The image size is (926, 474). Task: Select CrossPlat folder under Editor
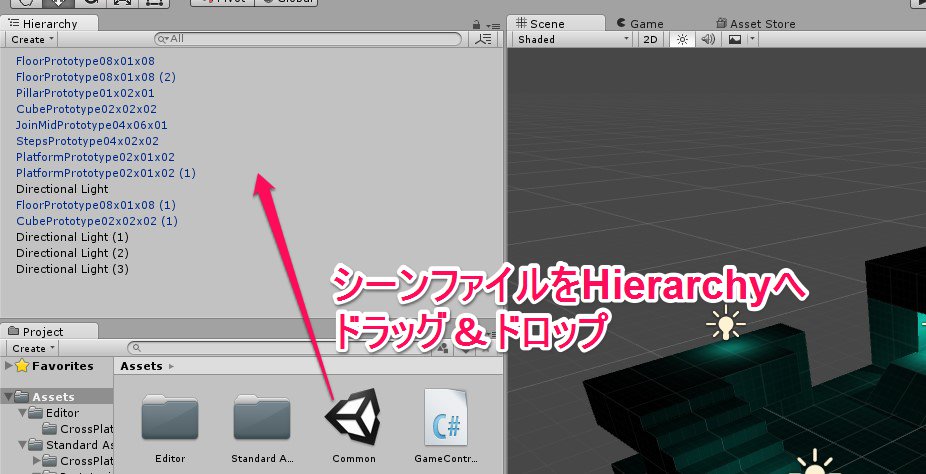tap(86, 429)
